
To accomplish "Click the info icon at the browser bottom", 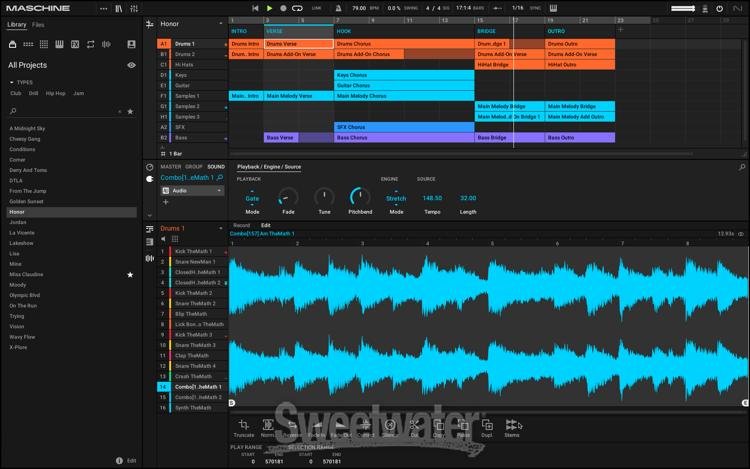I will (x=119, y=461).
